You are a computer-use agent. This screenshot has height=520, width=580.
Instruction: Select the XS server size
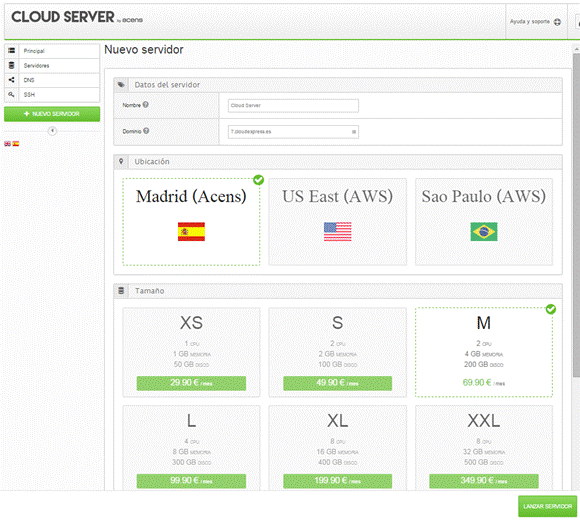coord(191,352)
